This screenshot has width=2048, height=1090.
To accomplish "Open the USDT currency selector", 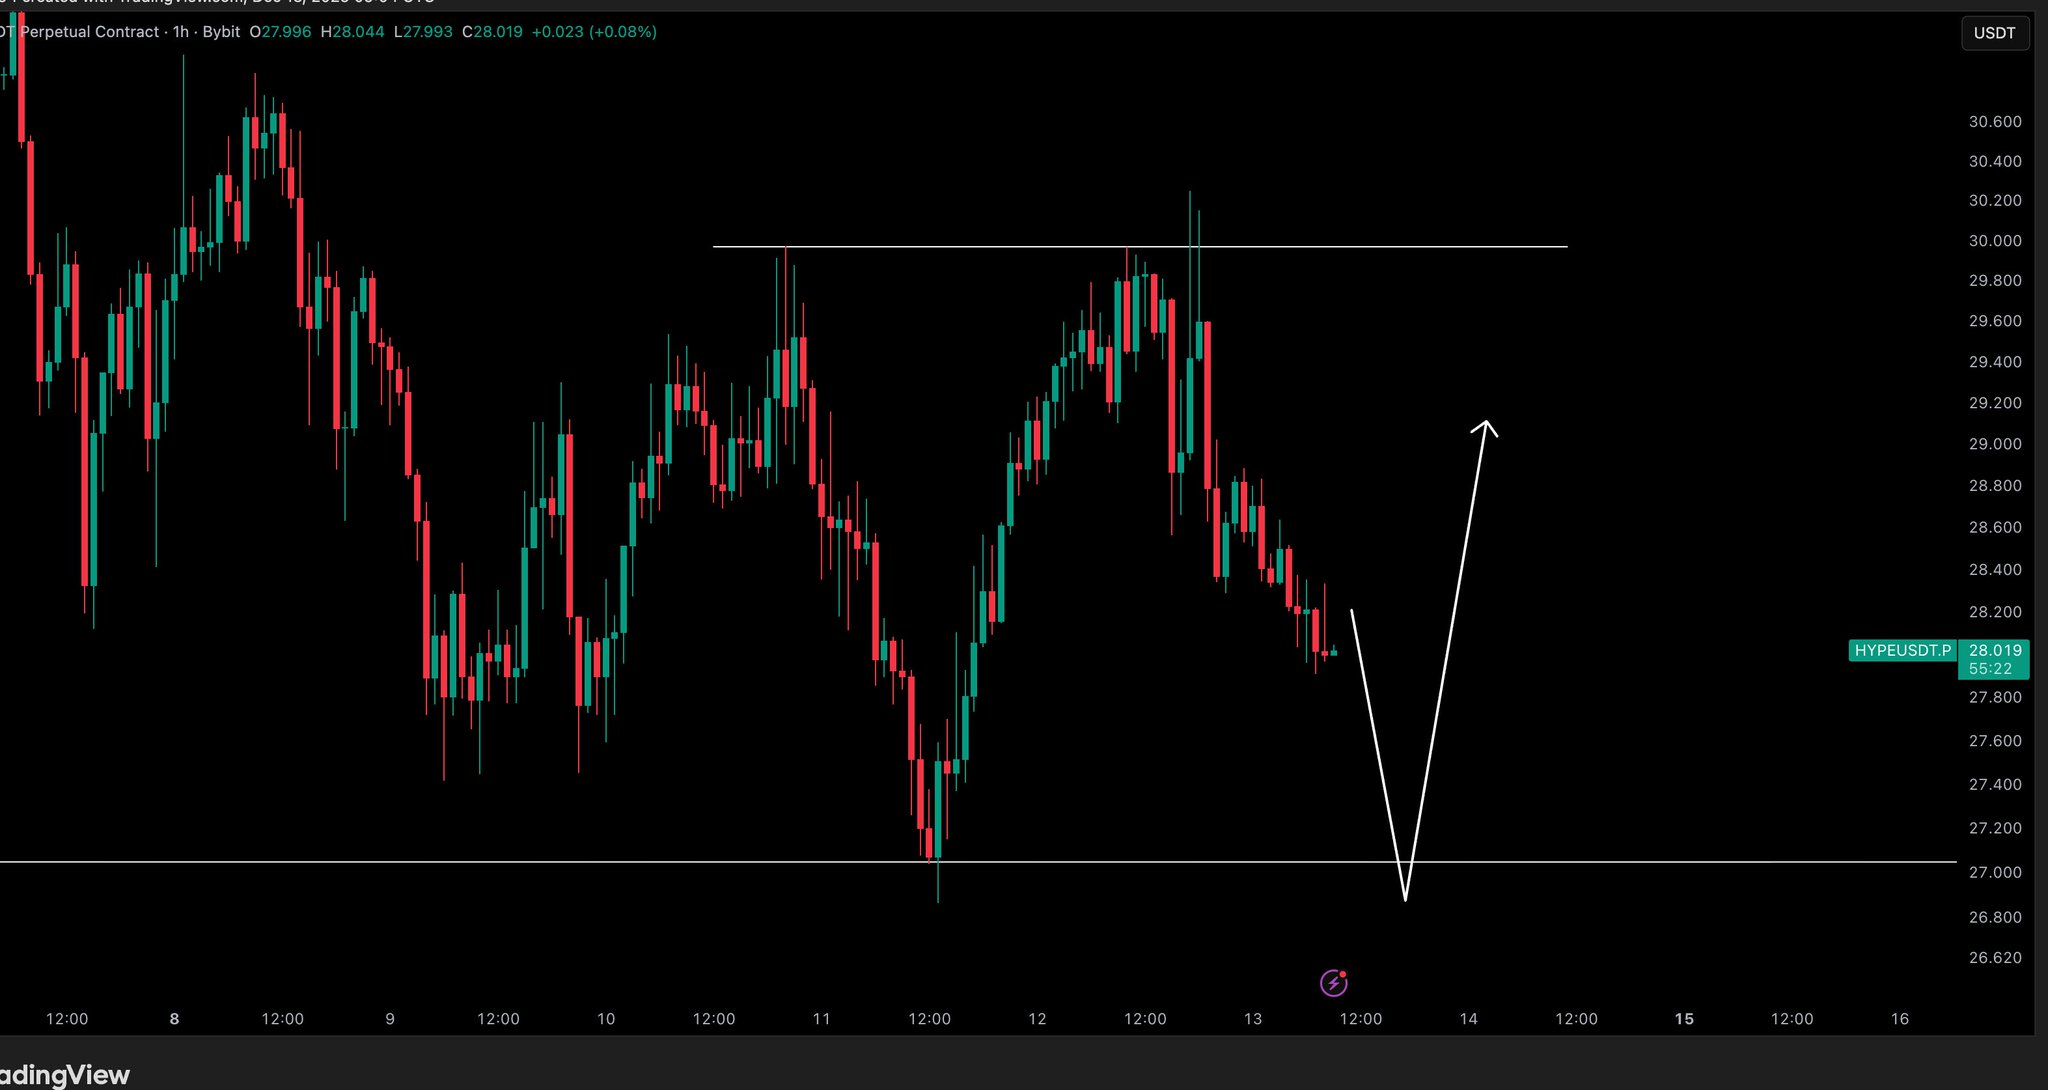I will [1994, 33].
